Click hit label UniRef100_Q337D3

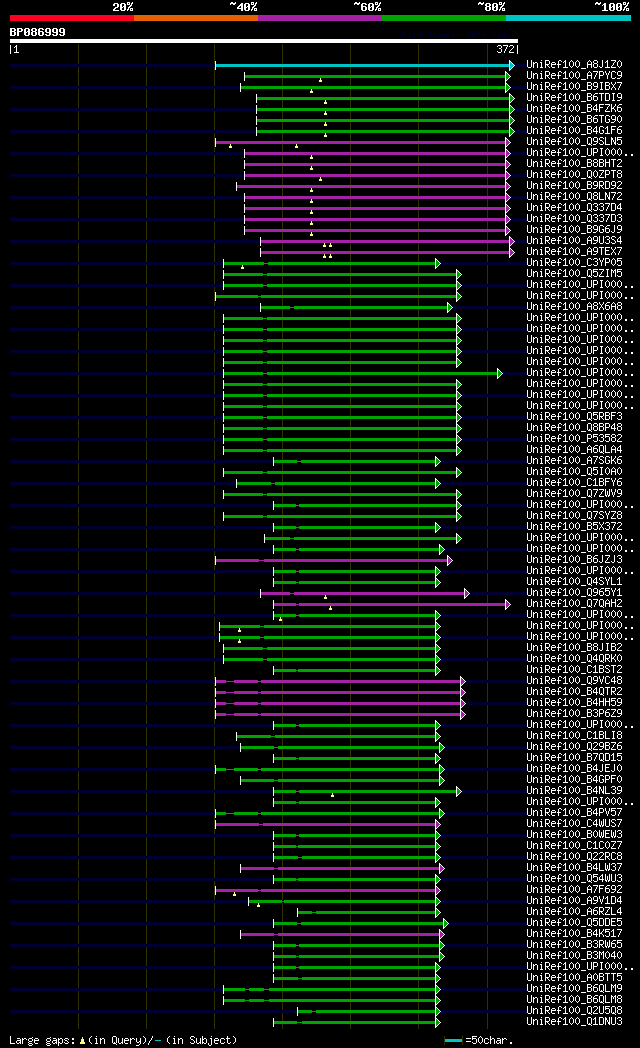coord(574,219)
